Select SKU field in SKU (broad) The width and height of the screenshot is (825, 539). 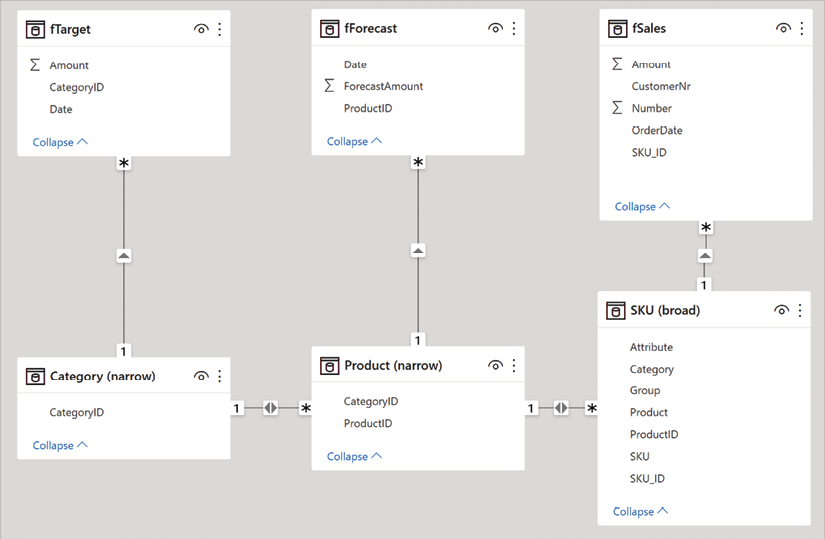(x=640, y=457)
